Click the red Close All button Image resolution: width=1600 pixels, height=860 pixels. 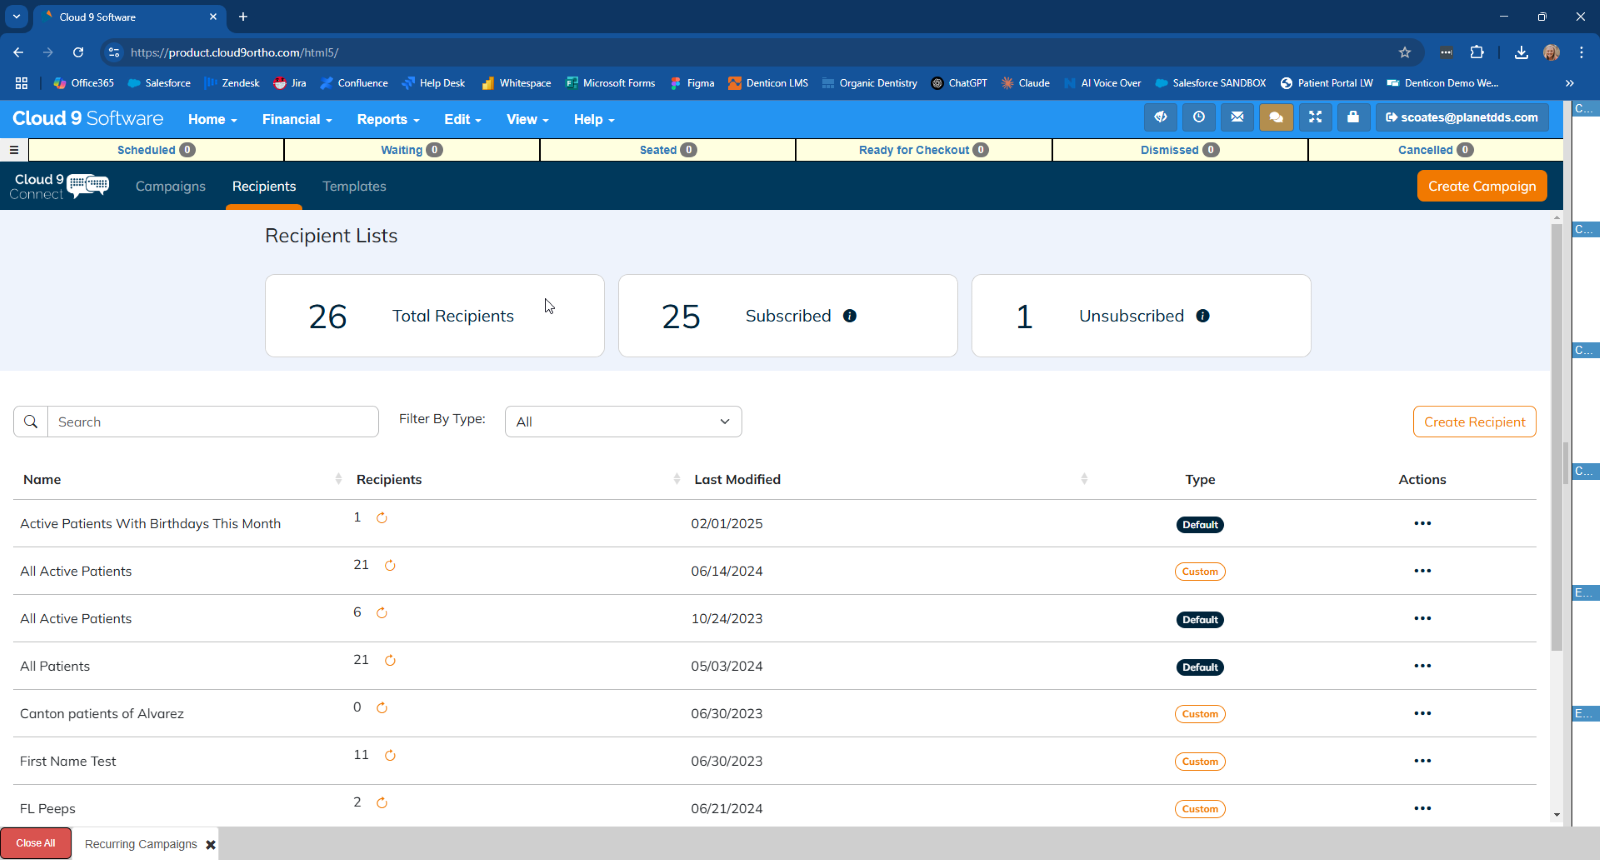coord(36,843)
